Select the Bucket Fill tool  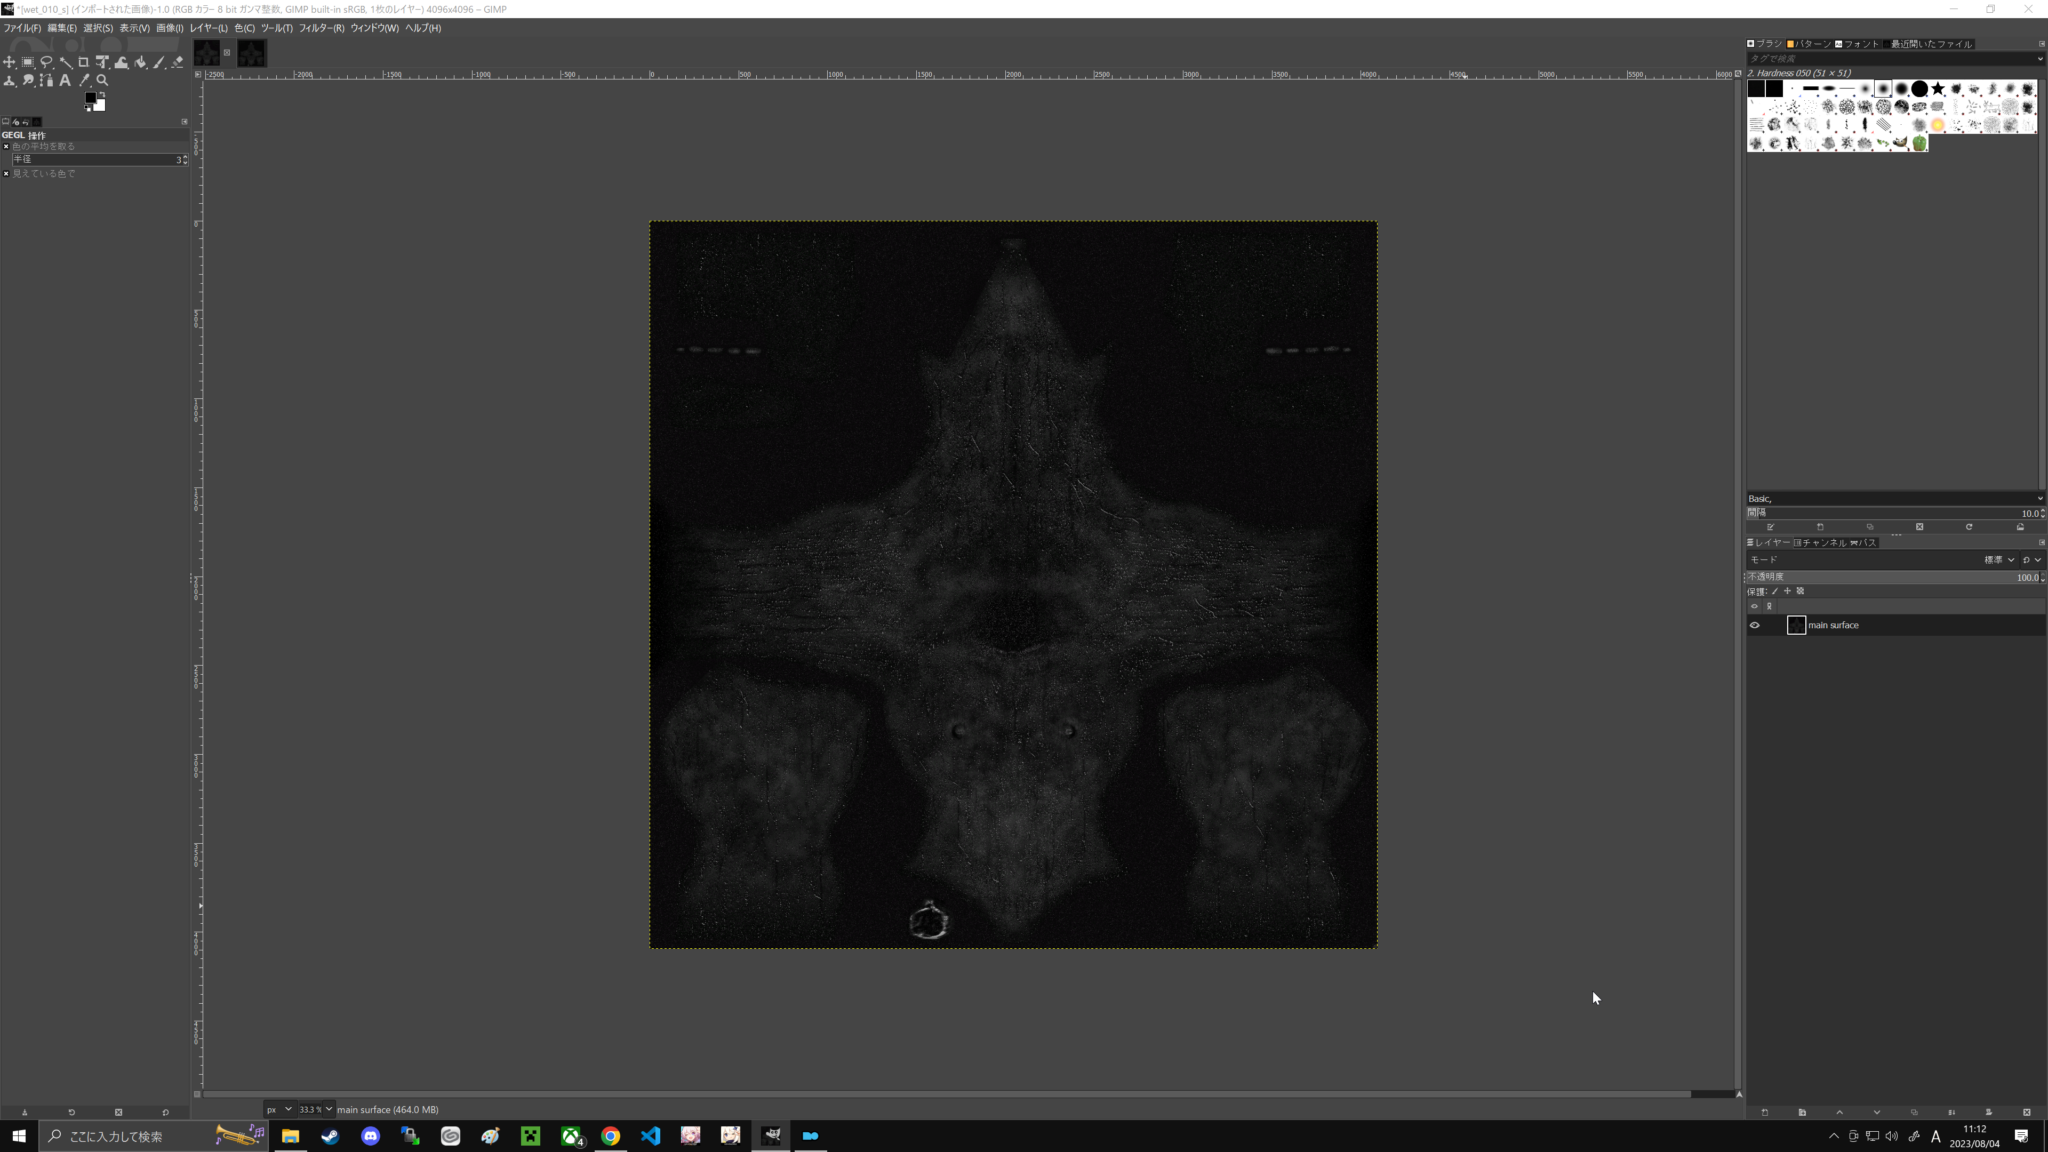coord(140,62)
